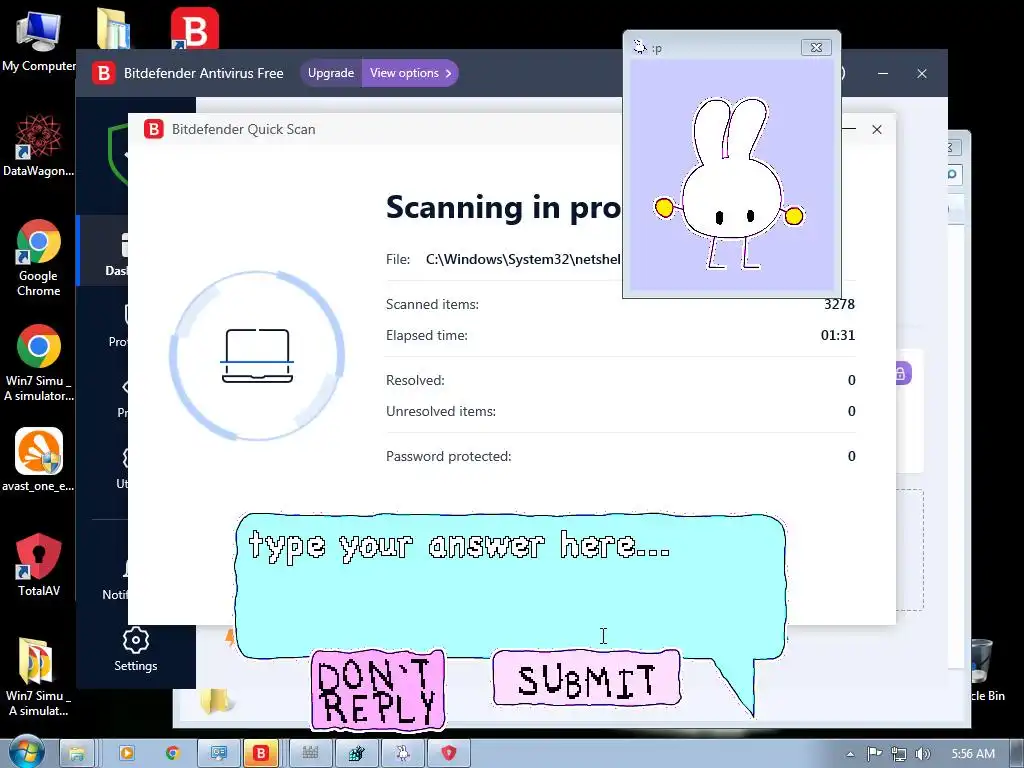Image resolution: width=1024 pixels, height=768 pixels.
Task: Open the DataWagon desktop shortcut
Action: (38, 145)
